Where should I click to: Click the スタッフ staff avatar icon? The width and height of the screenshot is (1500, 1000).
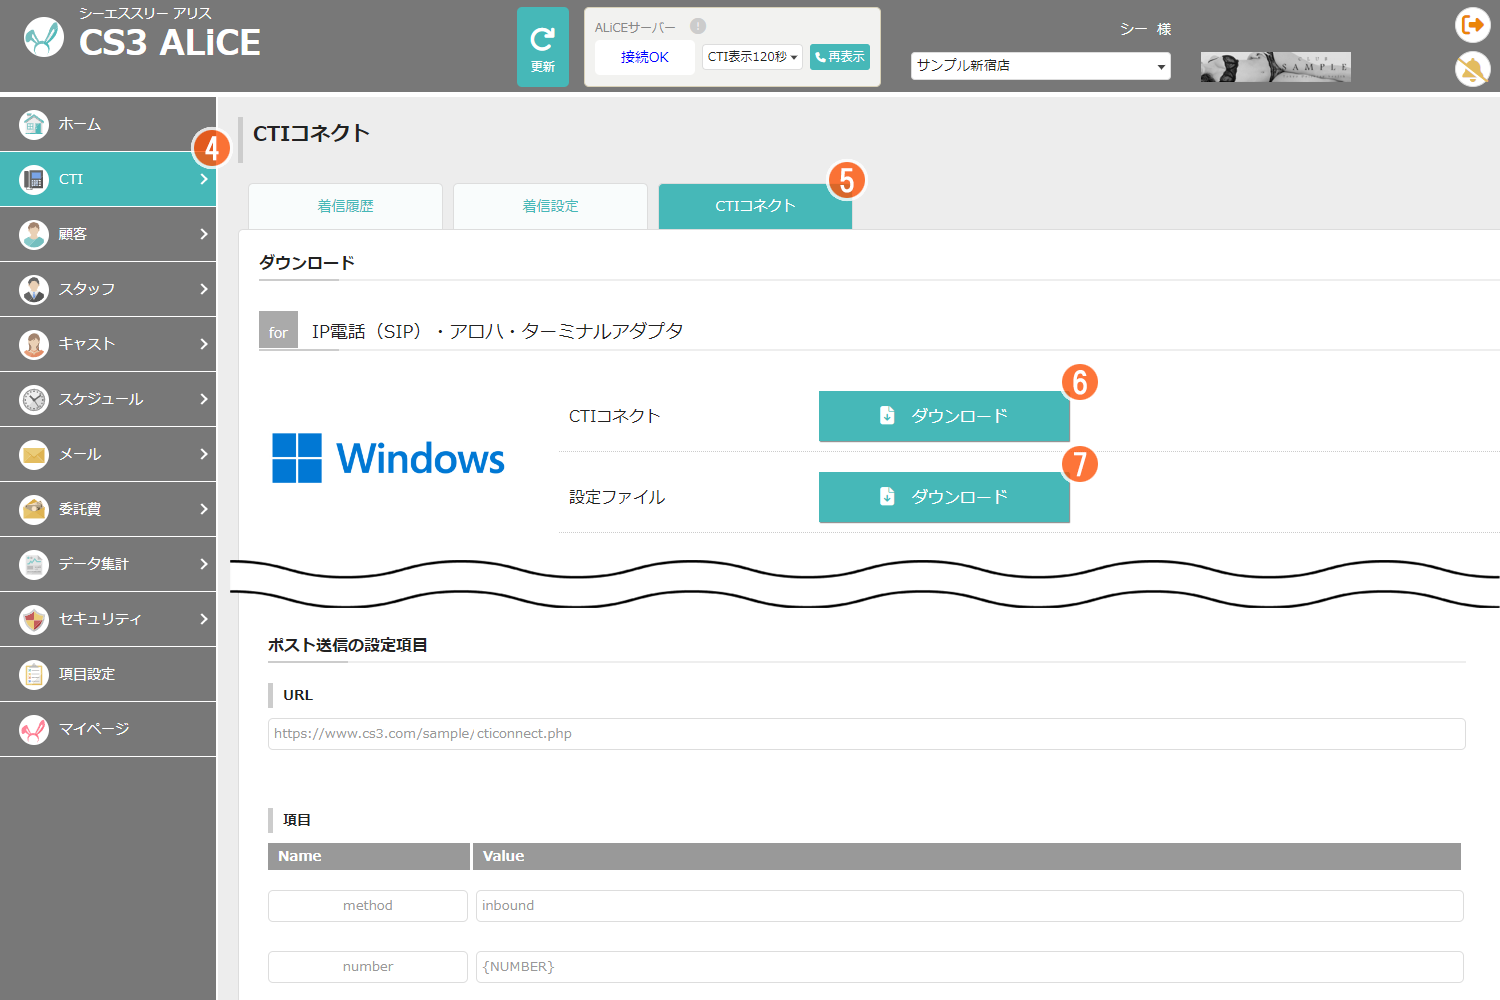point(34,289)
